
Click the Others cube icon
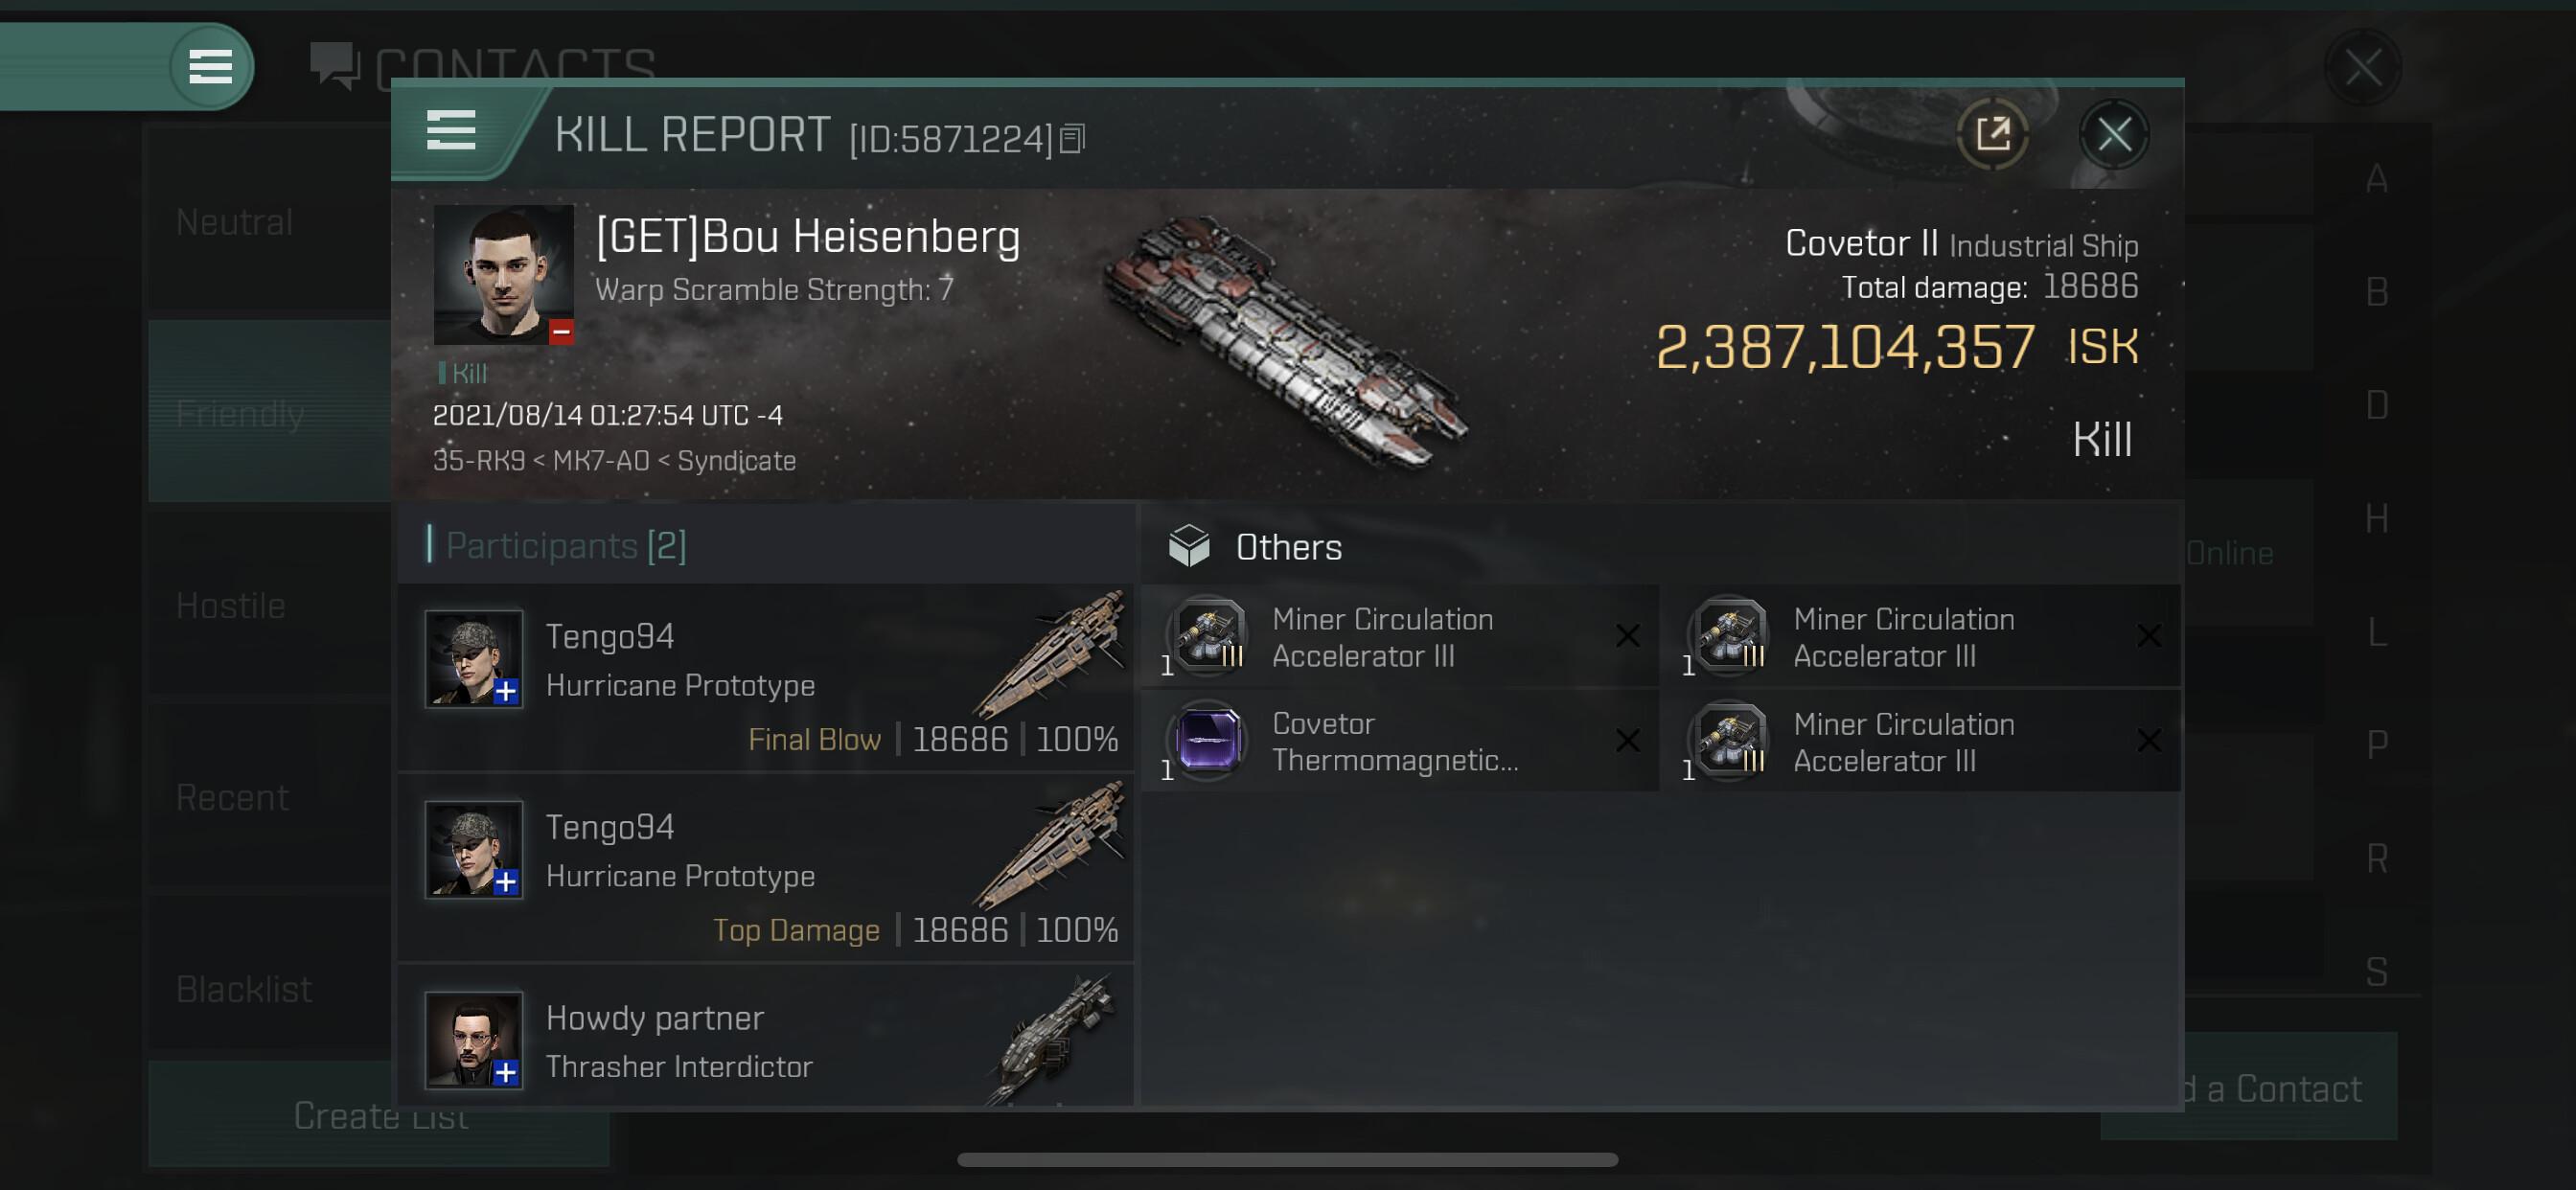point(1189,546)
